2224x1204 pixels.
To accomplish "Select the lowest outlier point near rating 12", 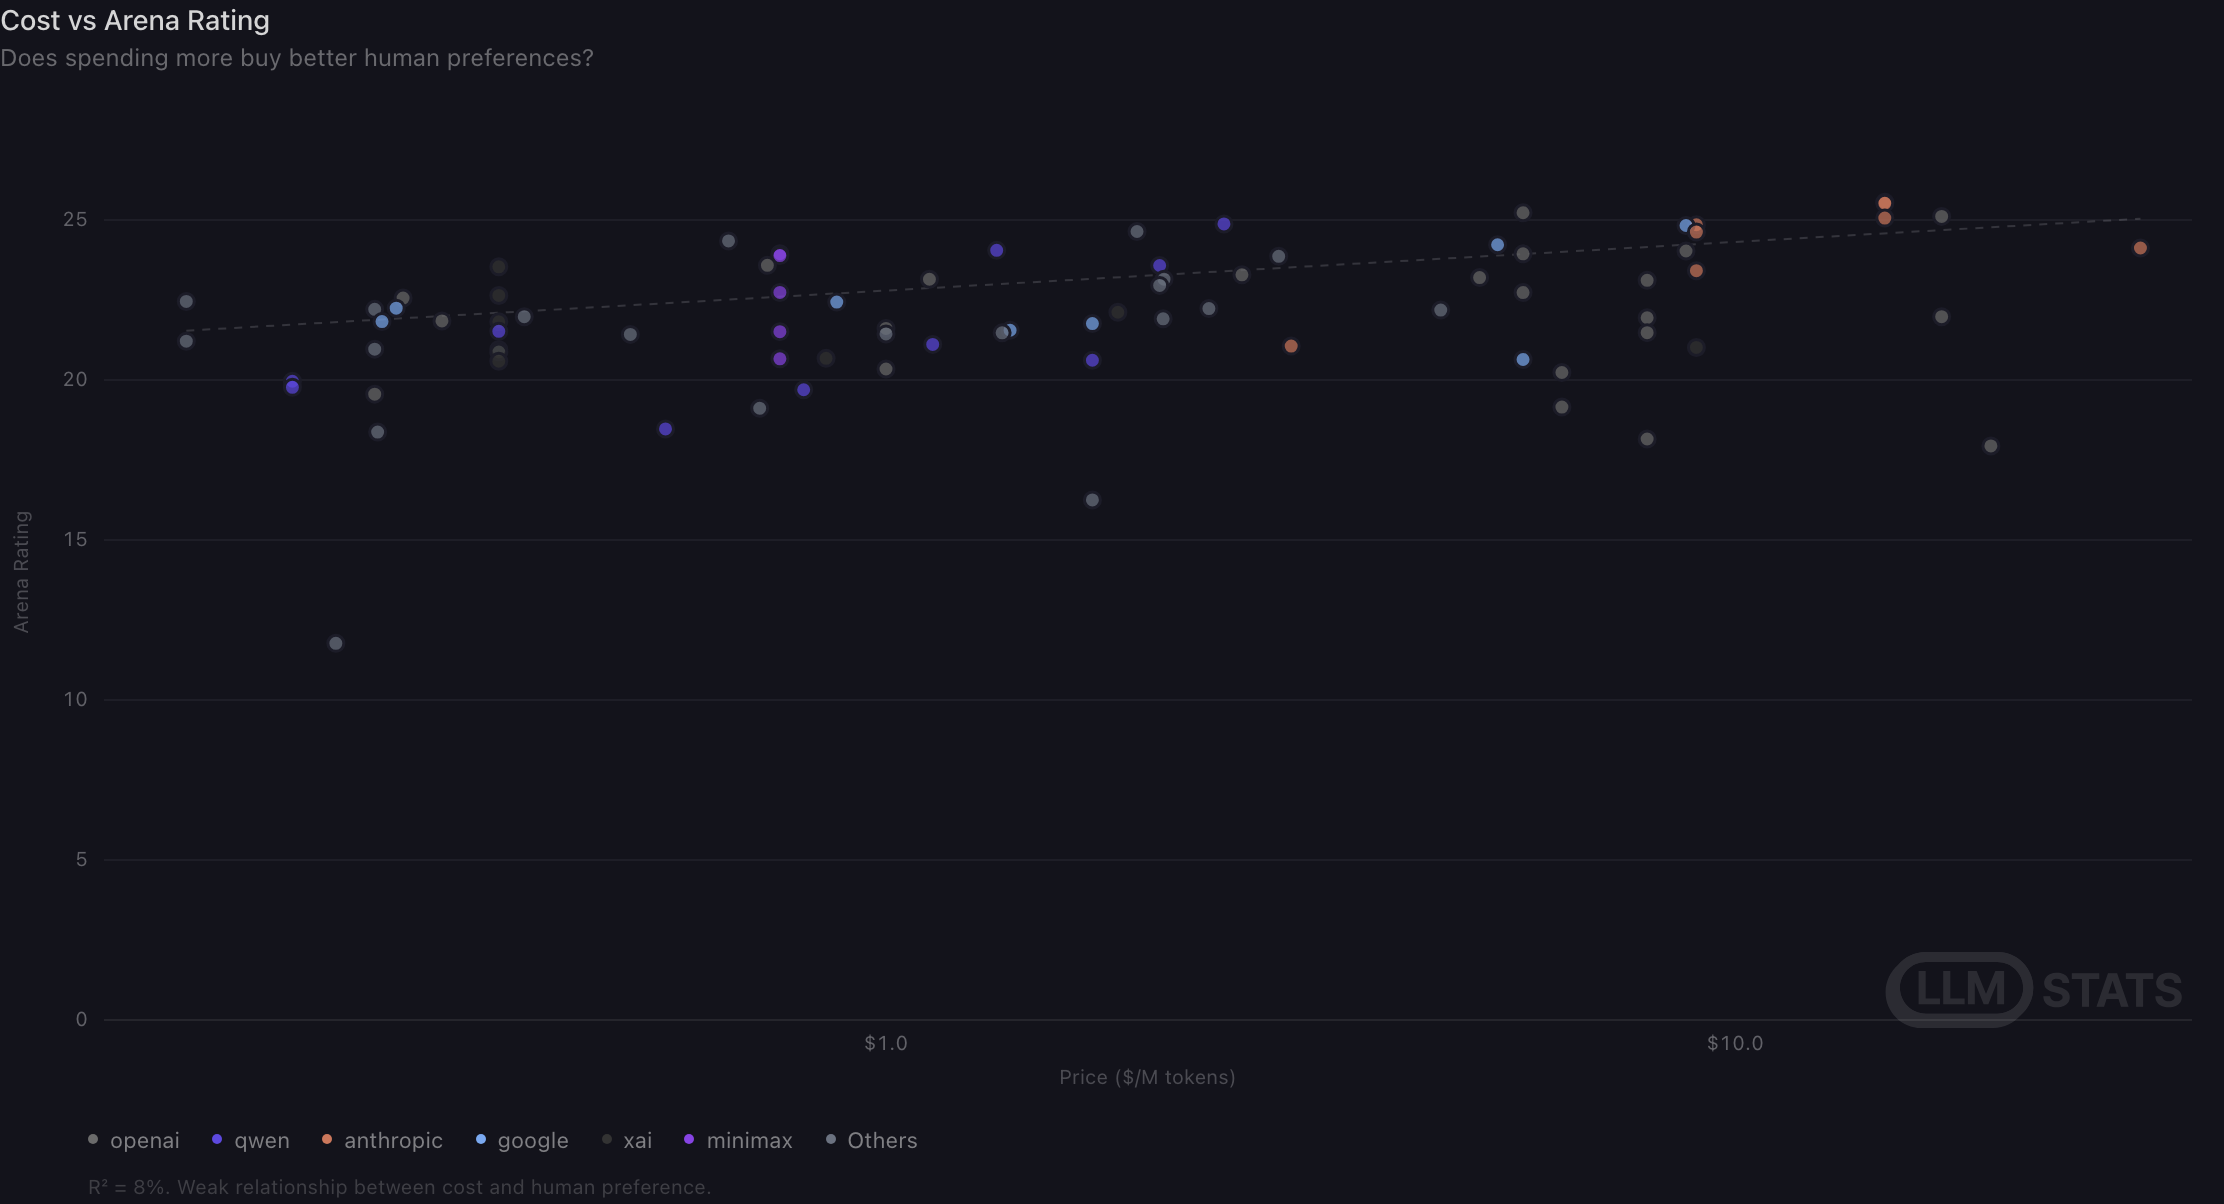I will [336, 643].
